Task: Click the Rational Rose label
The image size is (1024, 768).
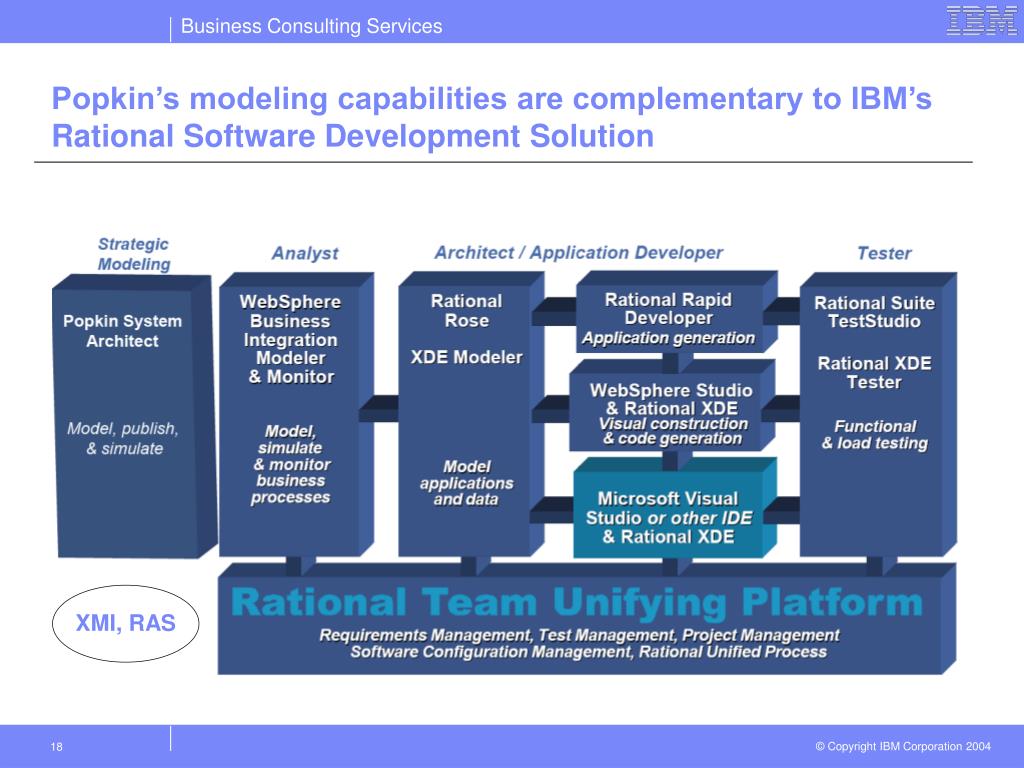Action: pos(466,311)
